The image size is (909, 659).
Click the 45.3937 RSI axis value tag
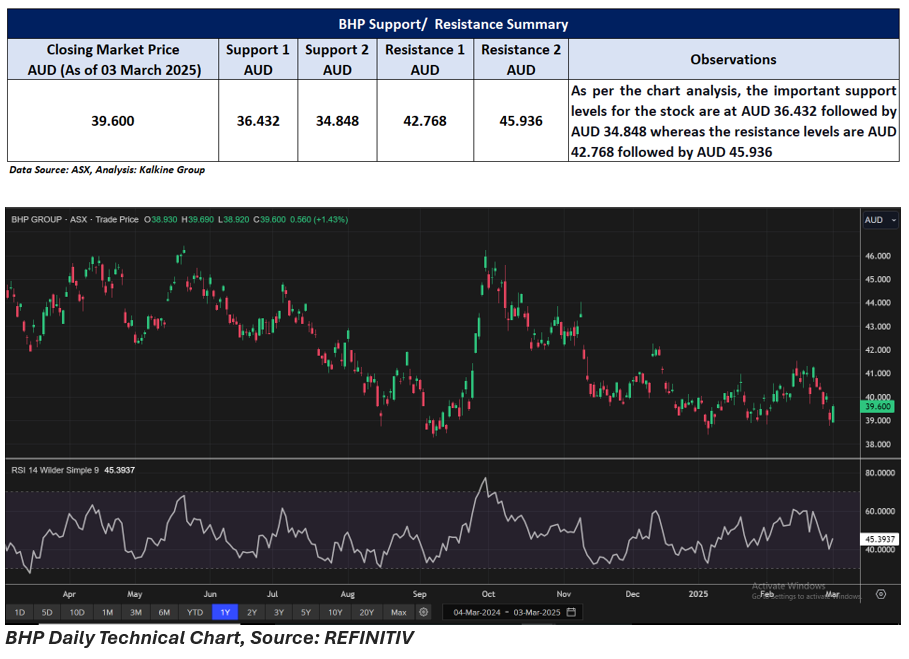pyautogui.click(x=879, y=539)
